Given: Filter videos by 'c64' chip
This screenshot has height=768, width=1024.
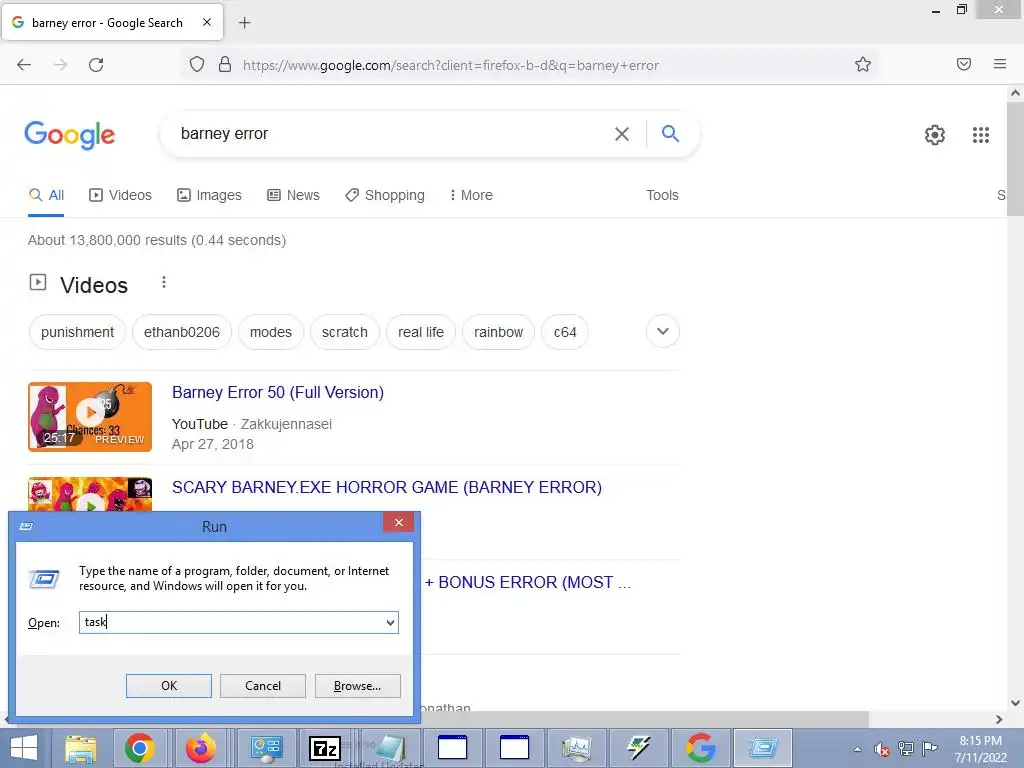Looking at the screenshot, I should [x=565, y=332].
